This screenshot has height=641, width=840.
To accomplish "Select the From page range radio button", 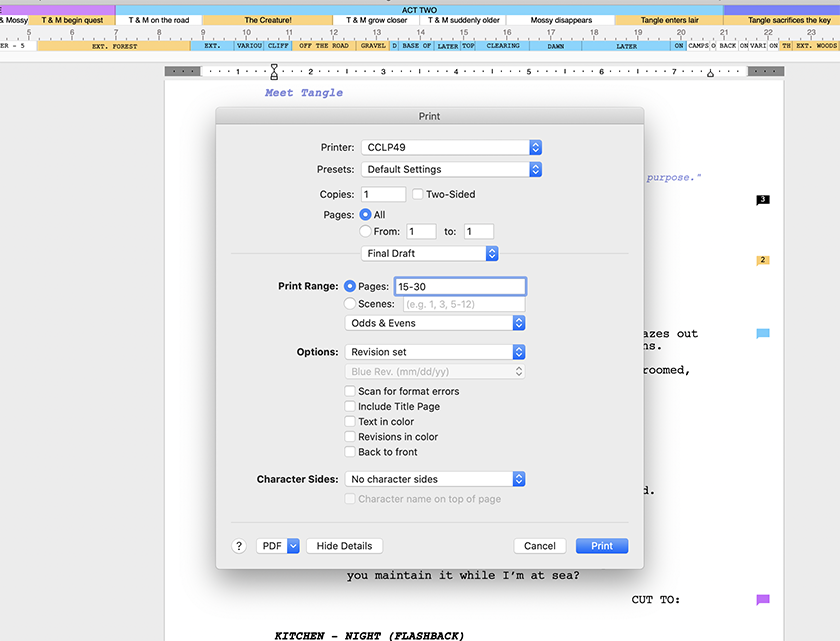I will tap(366, 231).
